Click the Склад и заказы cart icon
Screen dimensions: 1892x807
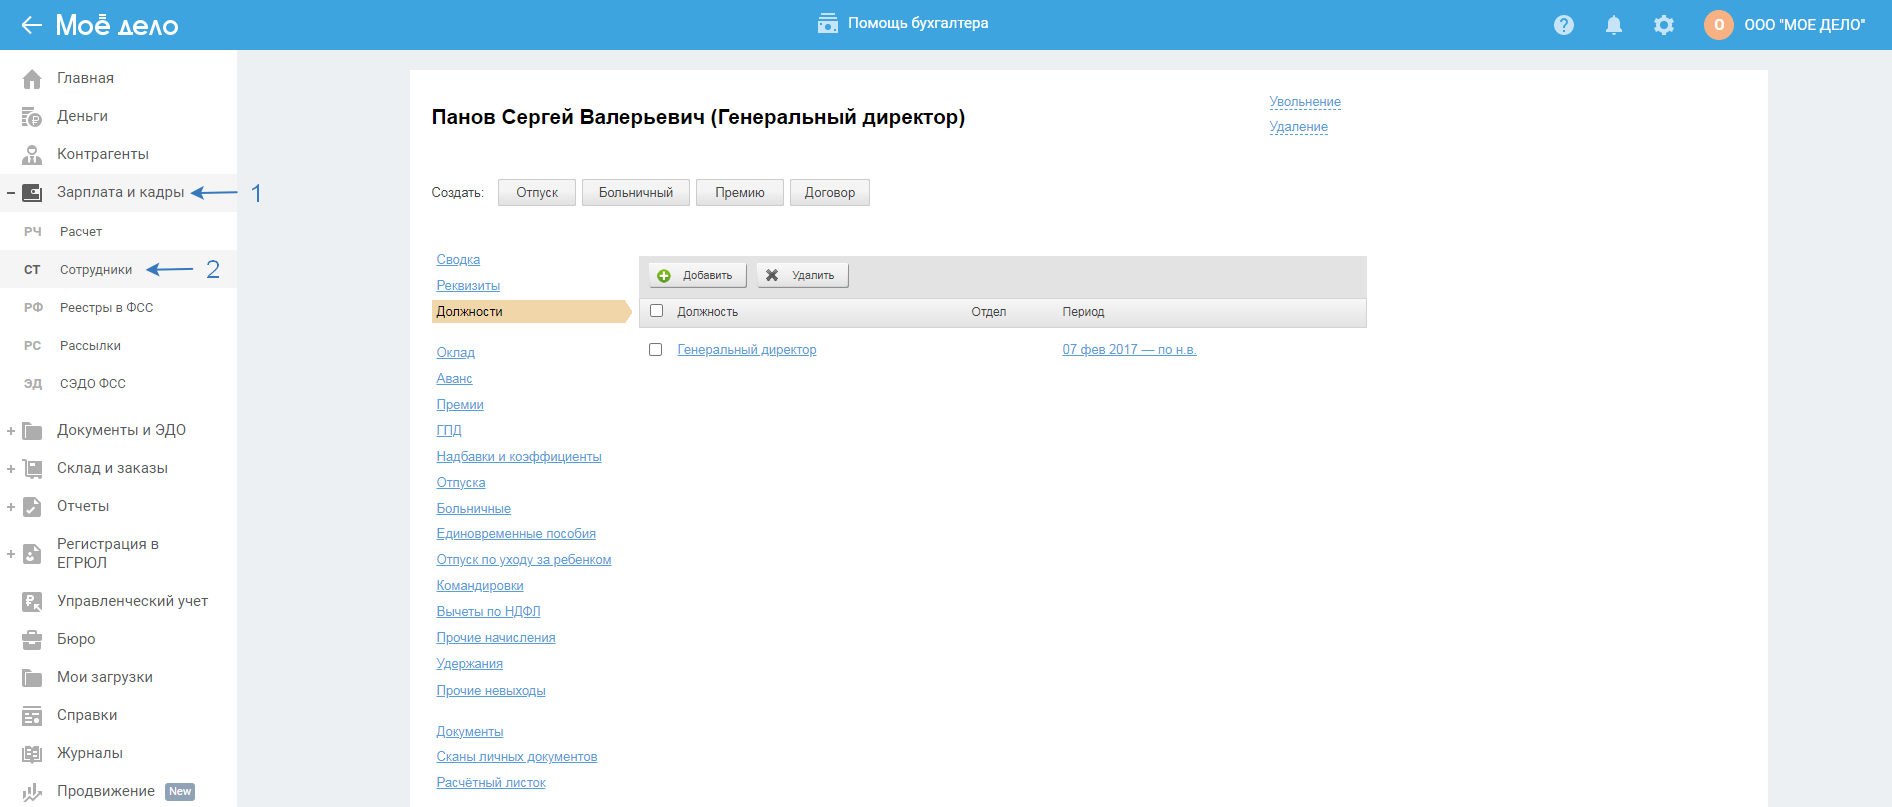pos(32,469)
